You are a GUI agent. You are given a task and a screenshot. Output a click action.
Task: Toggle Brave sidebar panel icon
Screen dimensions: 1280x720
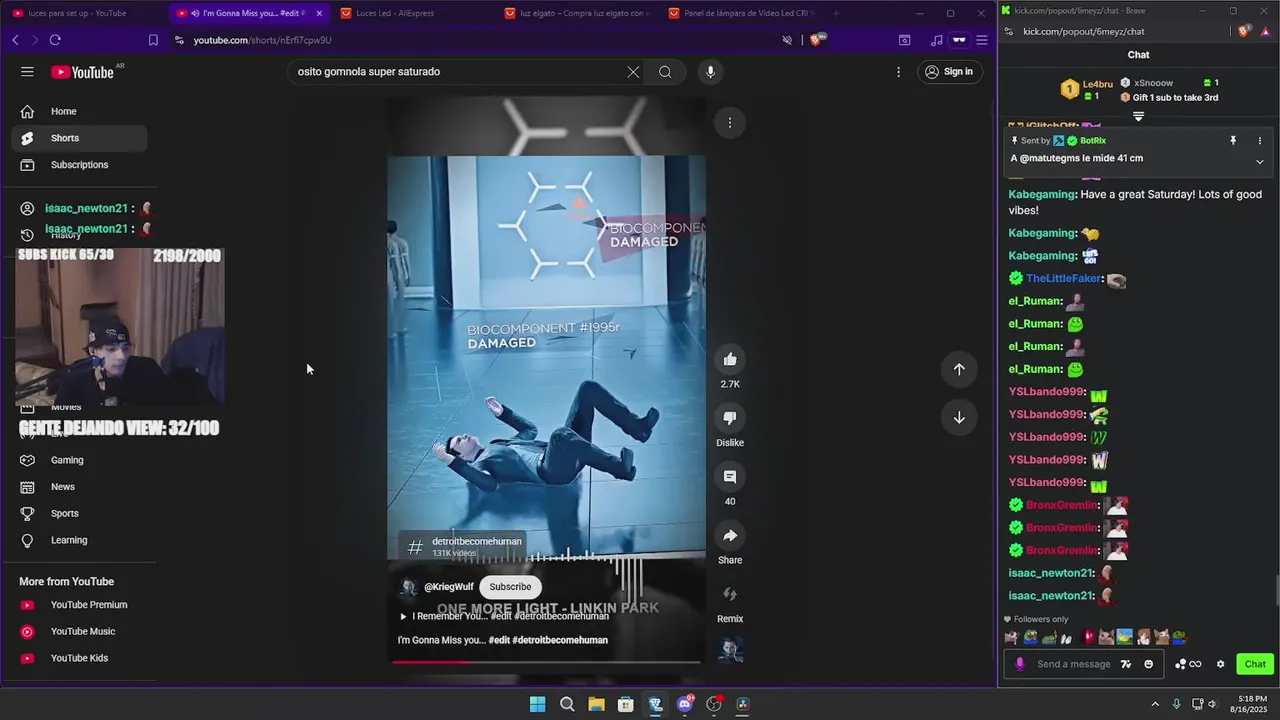904,40
